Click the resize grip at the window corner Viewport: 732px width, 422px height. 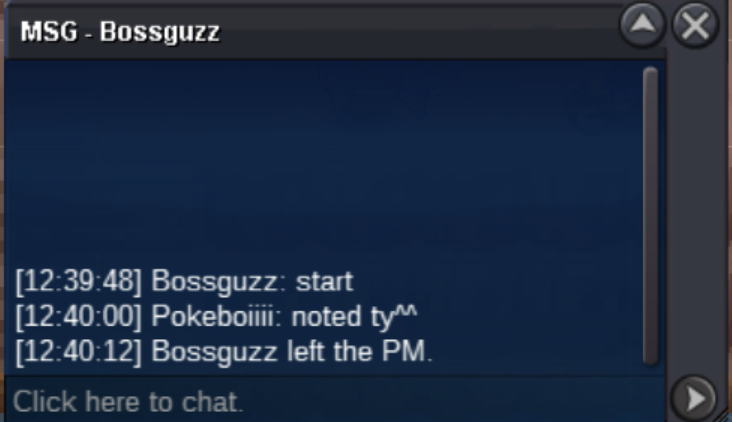(x=725, y=415)
